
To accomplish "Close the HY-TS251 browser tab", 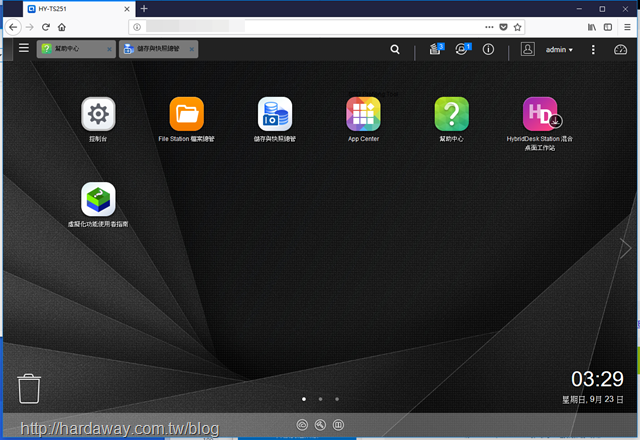I will pos(127,9).
